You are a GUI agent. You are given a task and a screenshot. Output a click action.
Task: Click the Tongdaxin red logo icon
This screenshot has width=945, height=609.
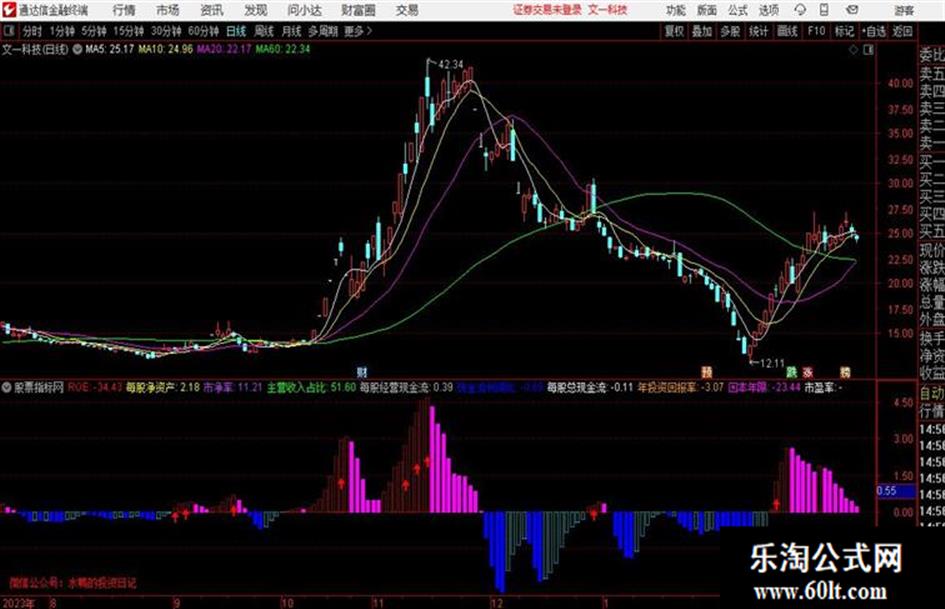click(9, 10)
